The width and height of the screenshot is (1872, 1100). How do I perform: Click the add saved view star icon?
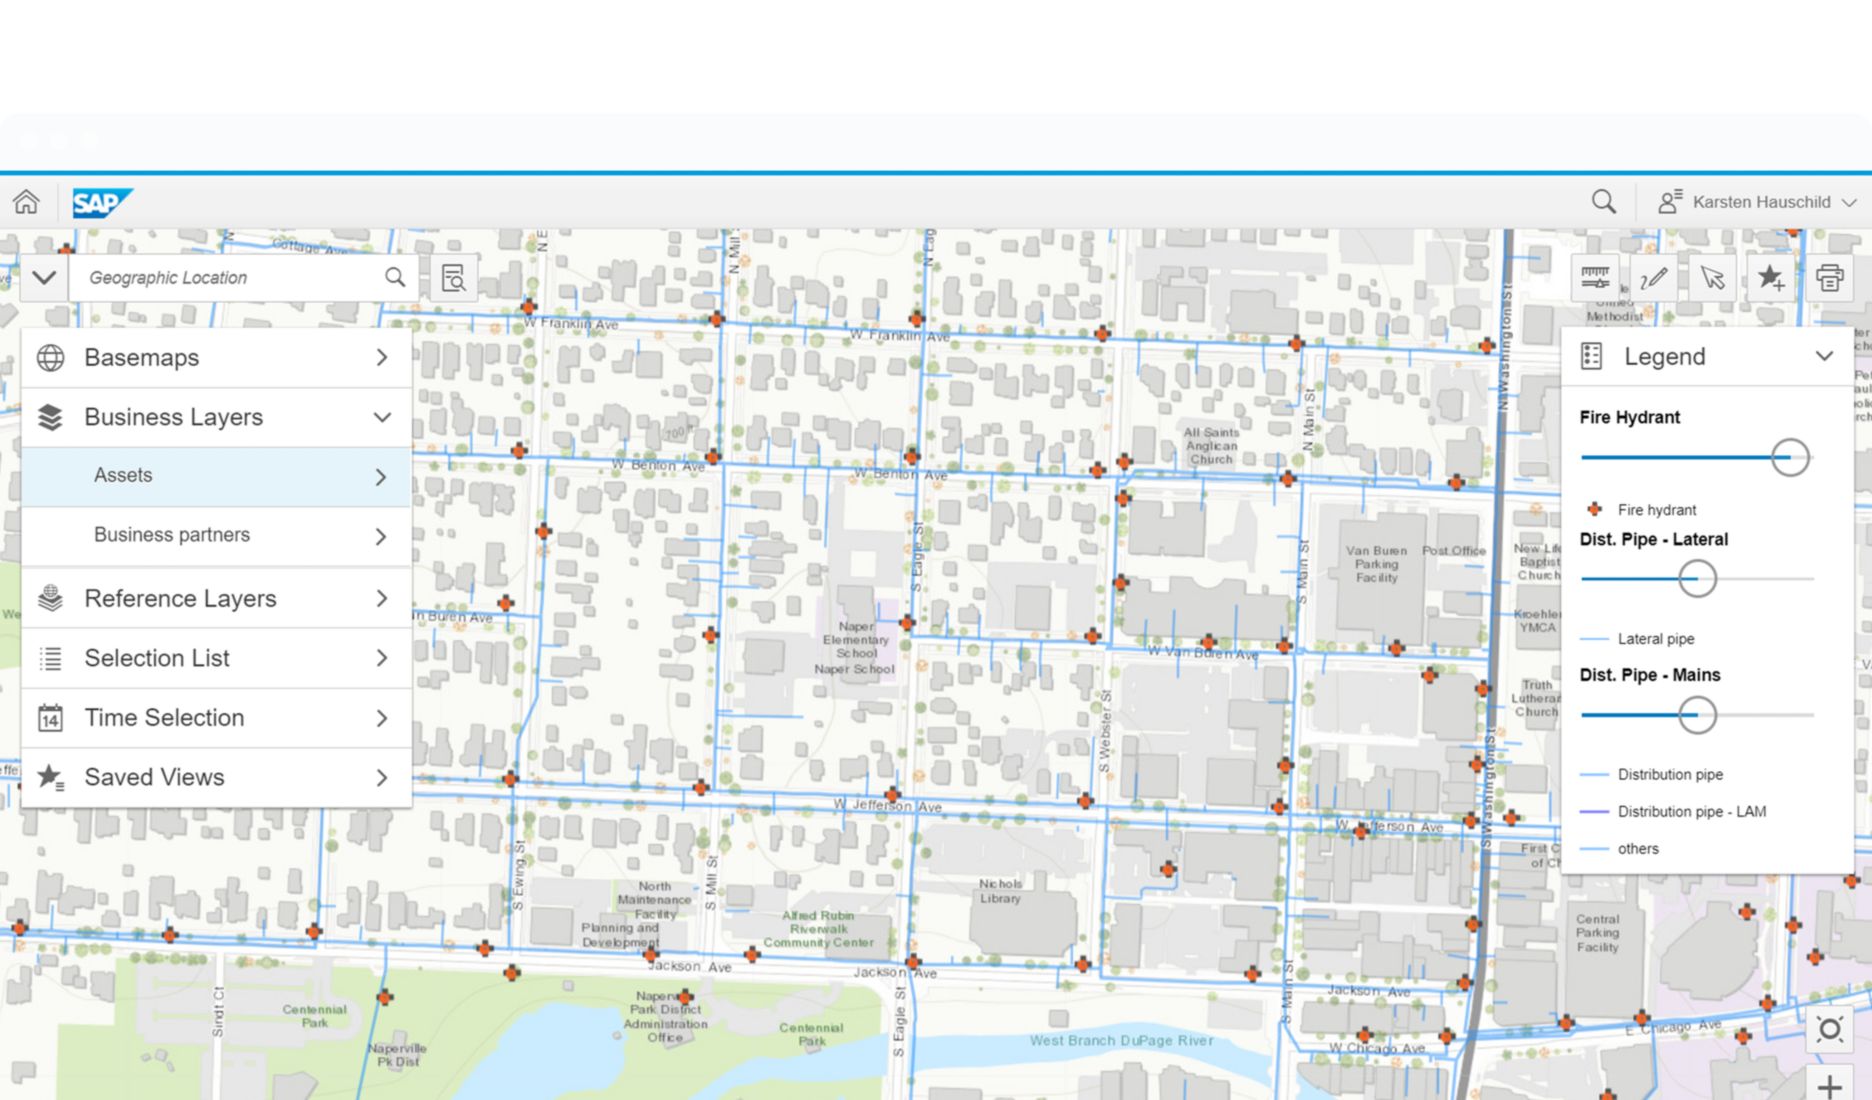pos(1771,277)
